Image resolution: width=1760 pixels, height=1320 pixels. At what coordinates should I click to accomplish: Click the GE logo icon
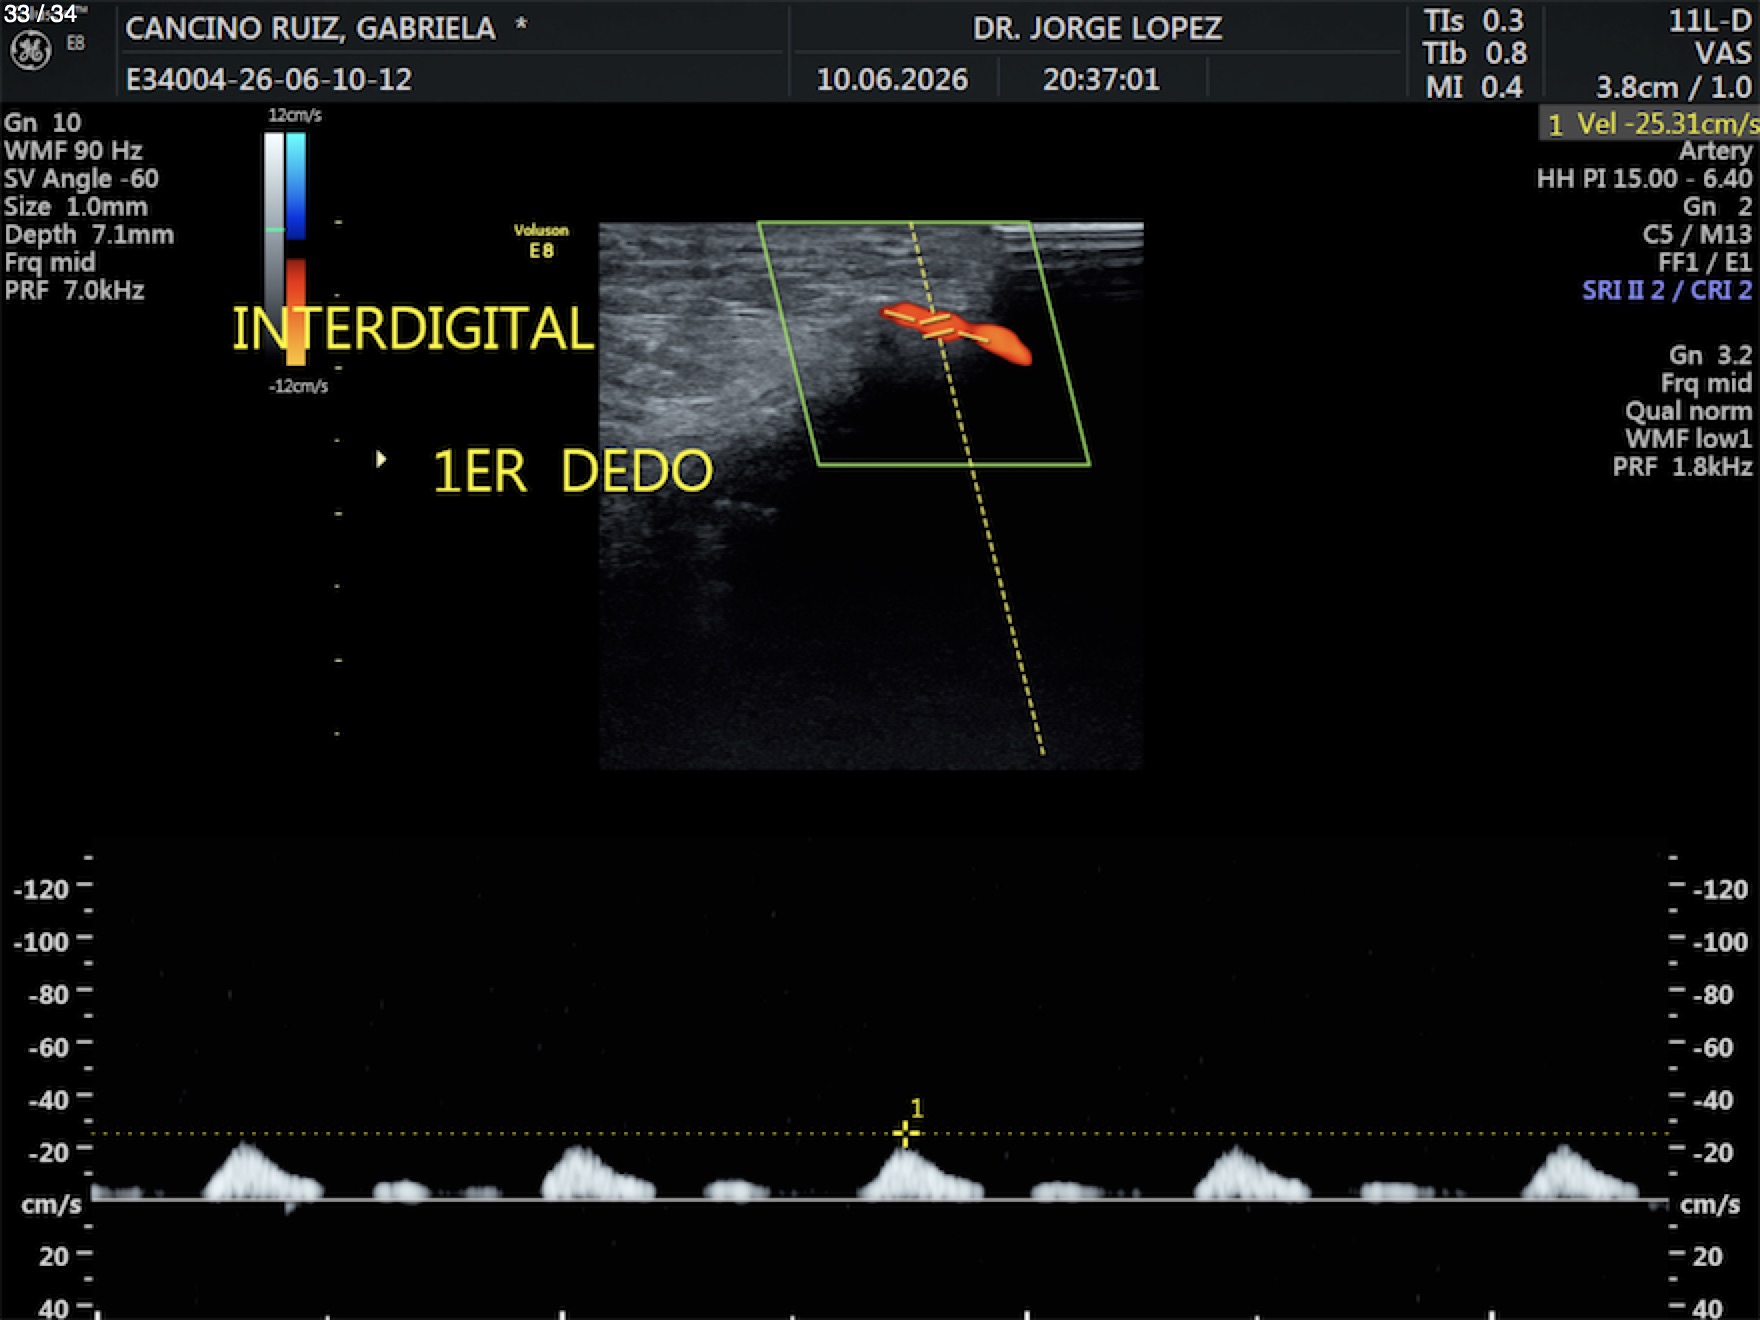tap(30, 51)
